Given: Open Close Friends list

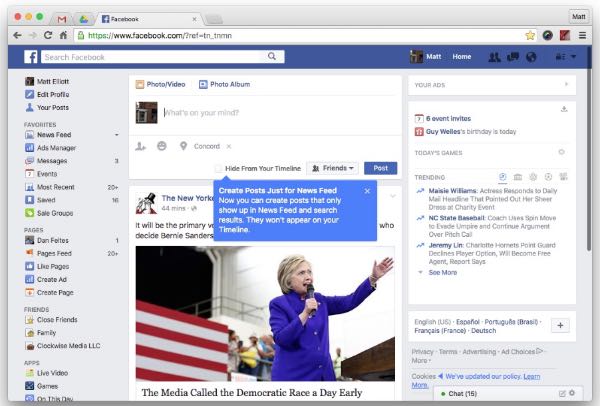Looking at the screenshot, I should (51, 320).
